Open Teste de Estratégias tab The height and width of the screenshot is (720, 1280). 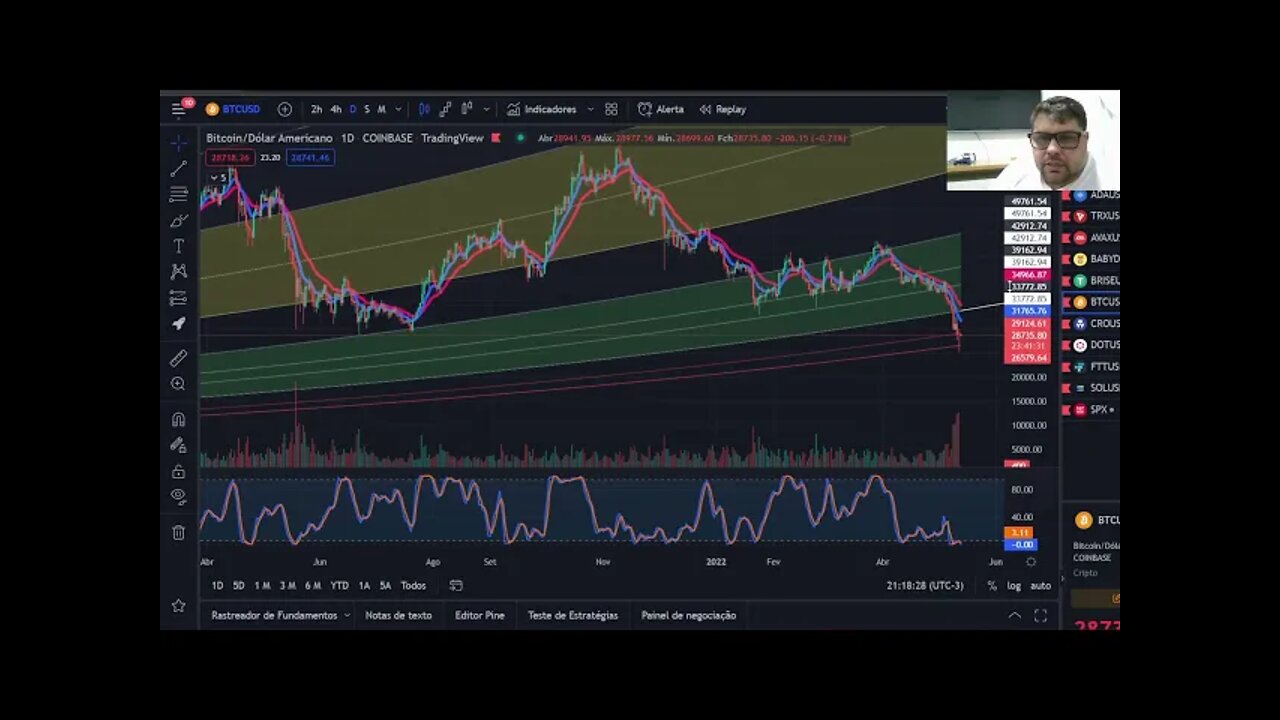pos(573,615)
